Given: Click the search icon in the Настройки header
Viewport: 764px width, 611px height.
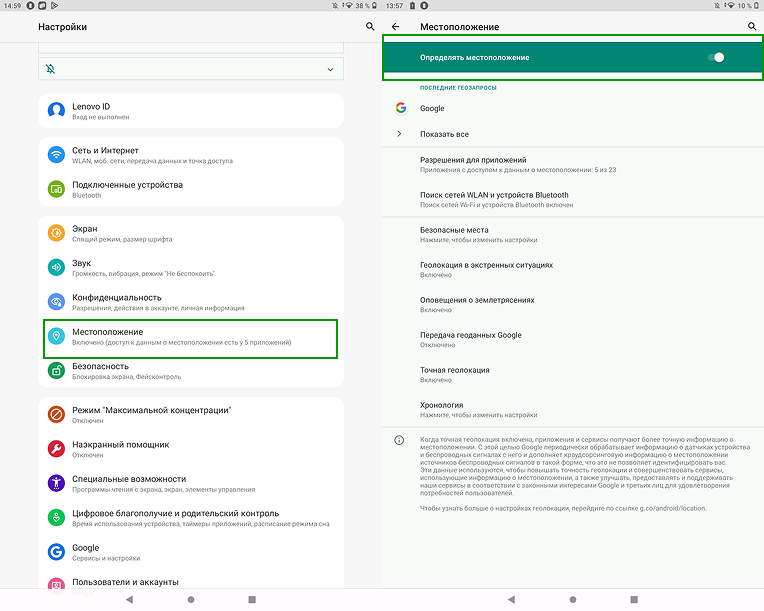Looking at the screenshot, I should (370, 26).
